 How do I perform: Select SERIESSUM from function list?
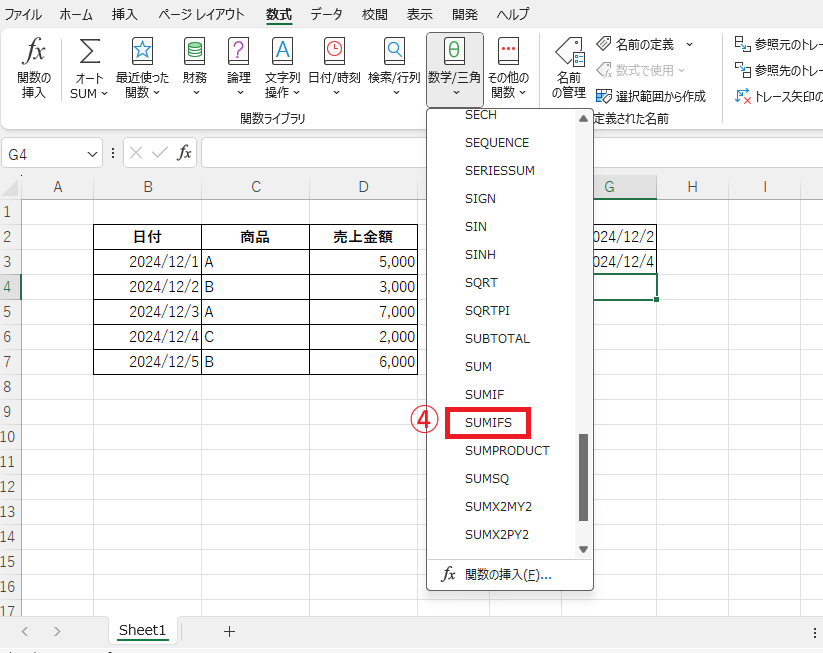pyautogui.click(x=500, y=171)
